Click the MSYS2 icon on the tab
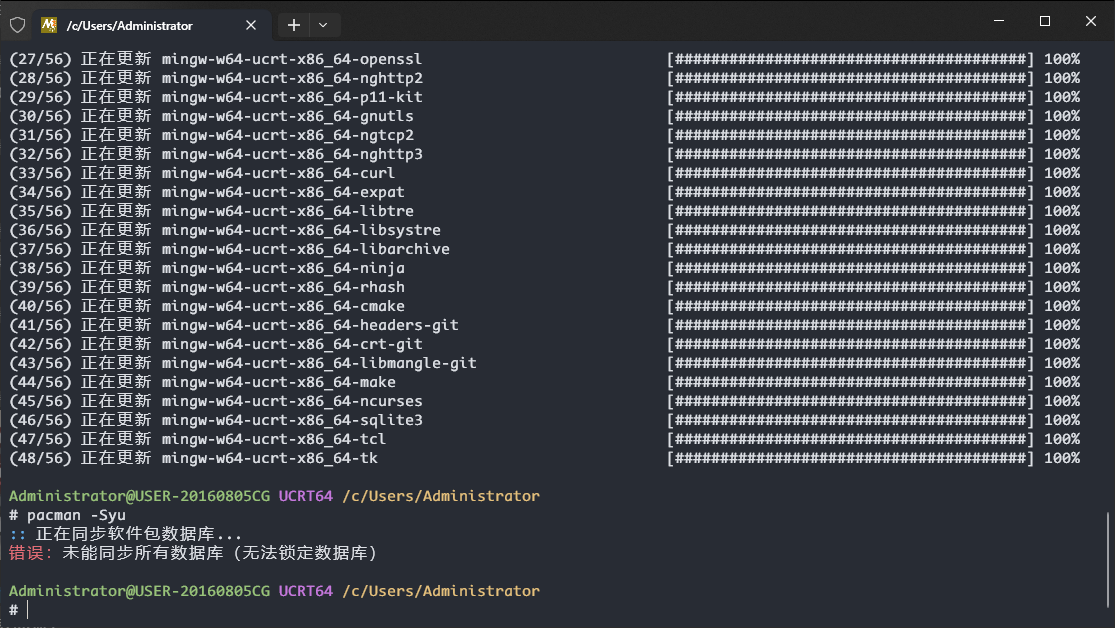1115x628 pixels. (x=49, y=25)
